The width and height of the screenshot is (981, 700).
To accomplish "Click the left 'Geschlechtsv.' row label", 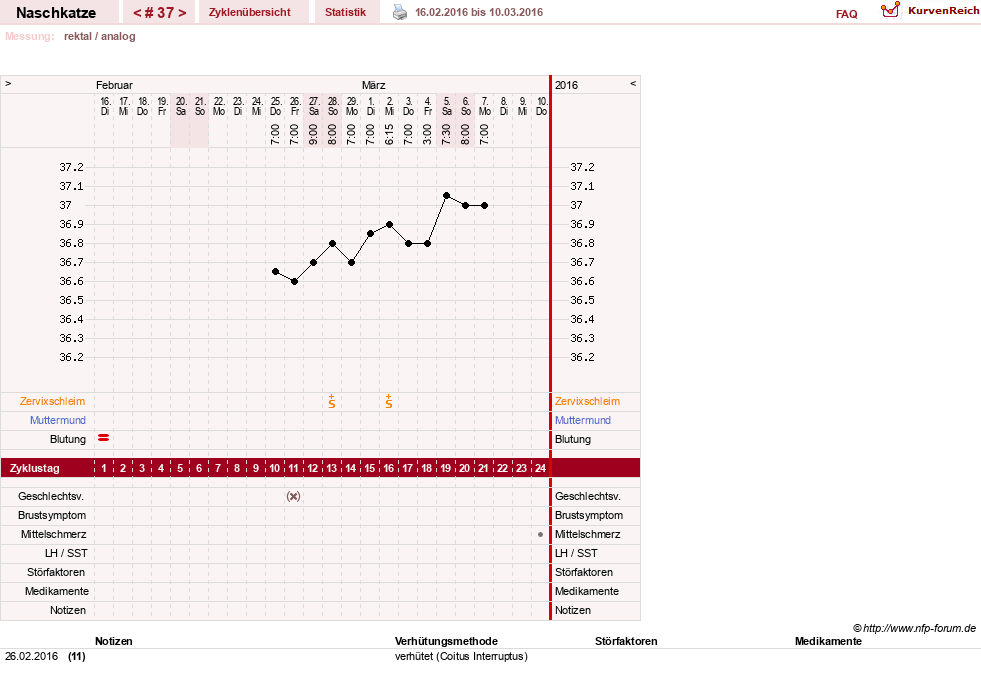I will [51, 496].
